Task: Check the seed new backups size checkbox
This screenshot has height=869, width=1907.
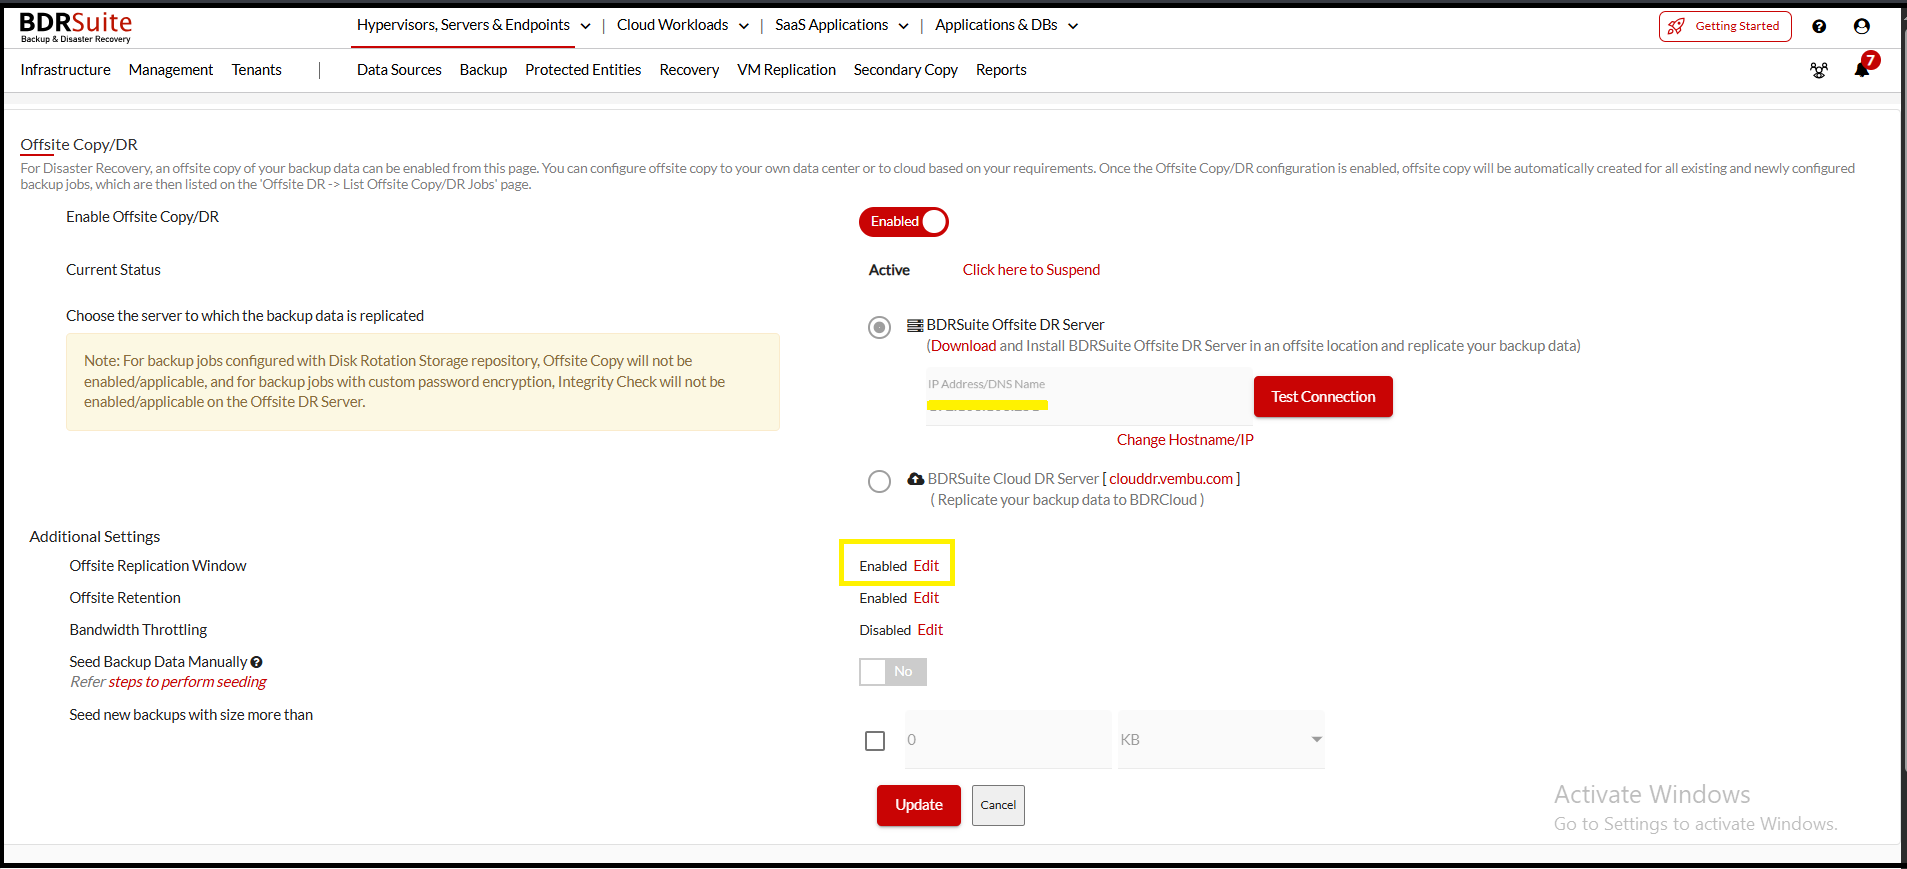Action: (875, 741)
